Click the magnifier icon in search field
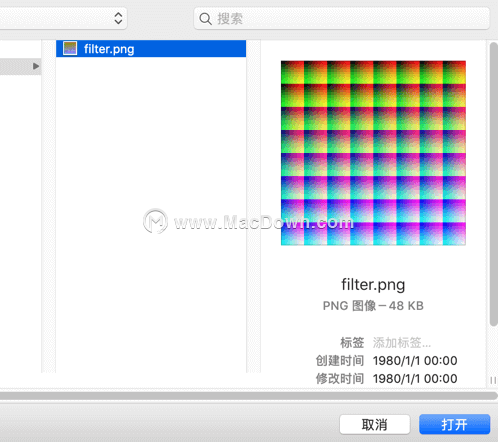Screen dimensions: 498x442 point(205,19)
